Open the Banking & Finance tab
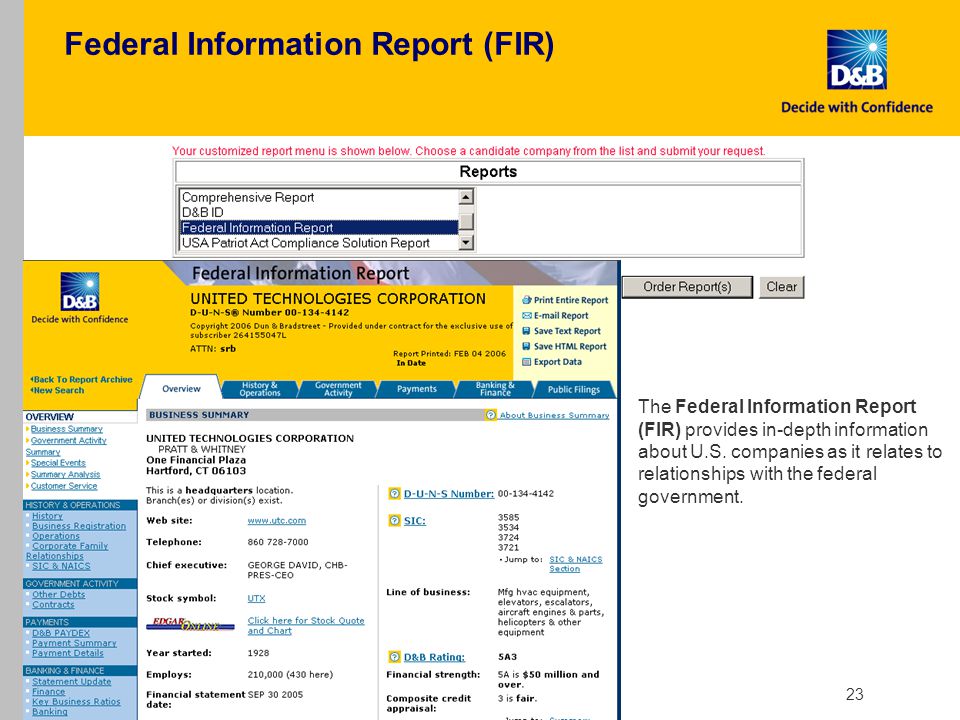This screenshot has height=720, width=960. point(495,389)
